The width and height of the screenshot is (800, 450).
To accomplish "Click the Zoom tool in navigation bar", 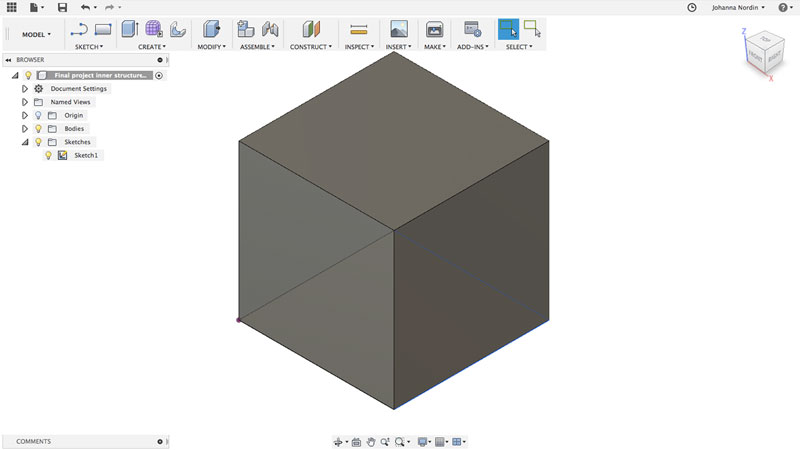I will (x=385, y=442).
